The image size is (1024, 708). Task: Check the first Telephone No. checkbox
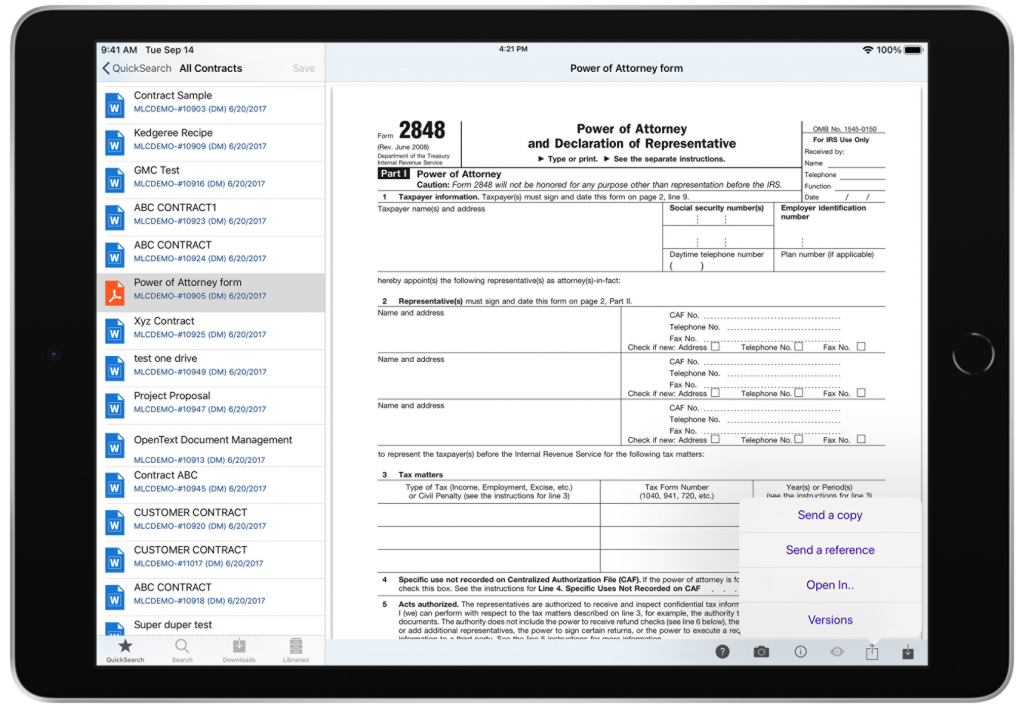(x=798, y=346)
